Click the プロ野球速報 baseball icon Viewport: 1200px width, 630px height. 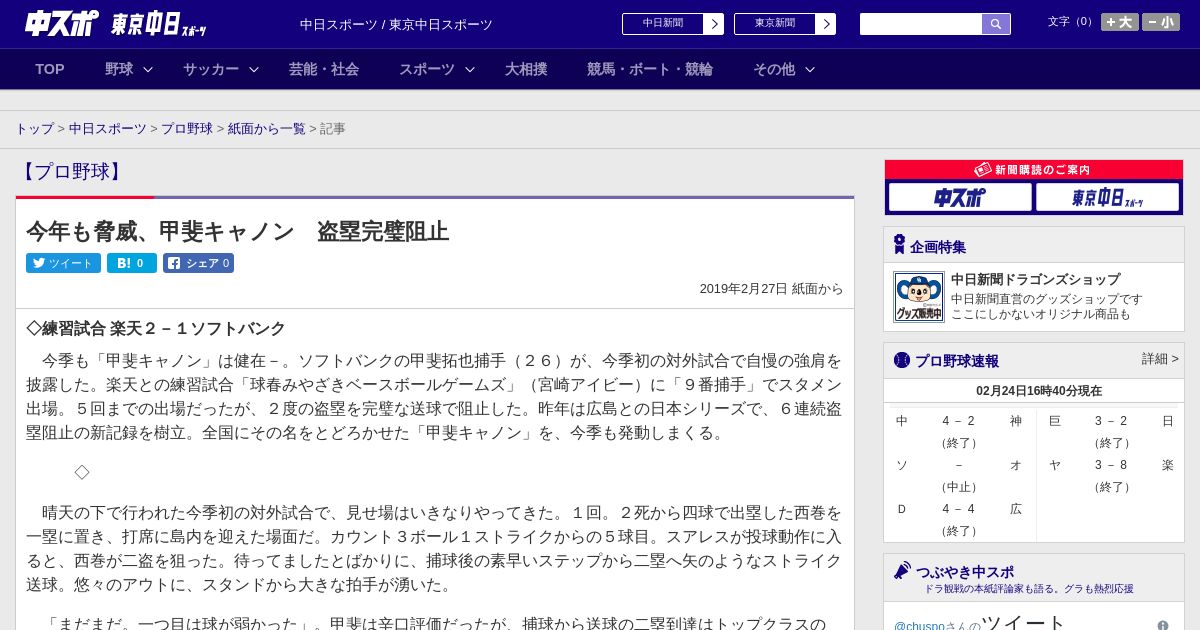point(902,360)
